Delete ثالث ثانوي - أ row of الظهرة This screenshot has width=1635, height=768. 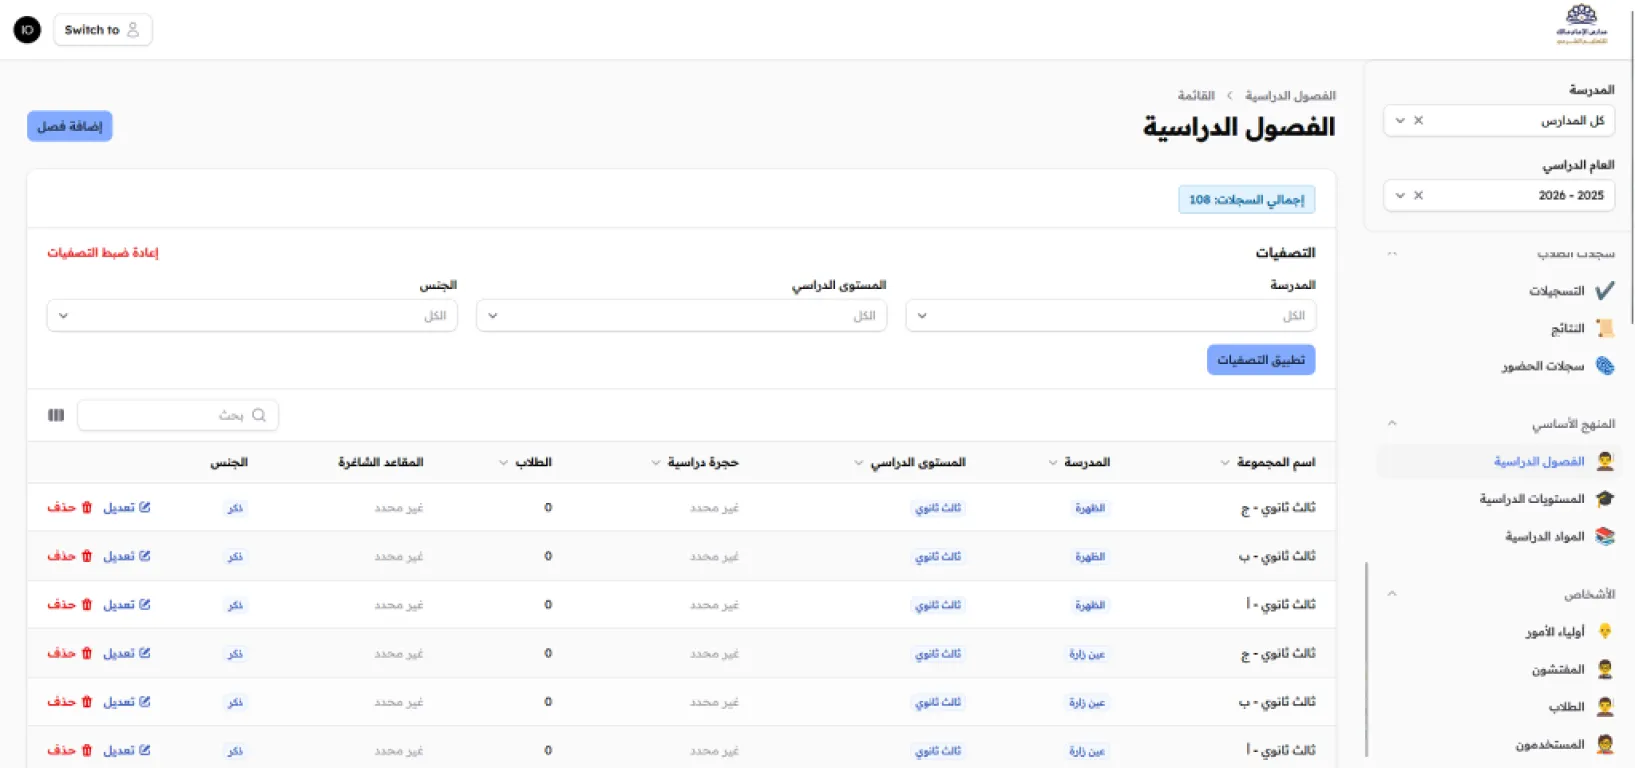[x=71, y=605]
